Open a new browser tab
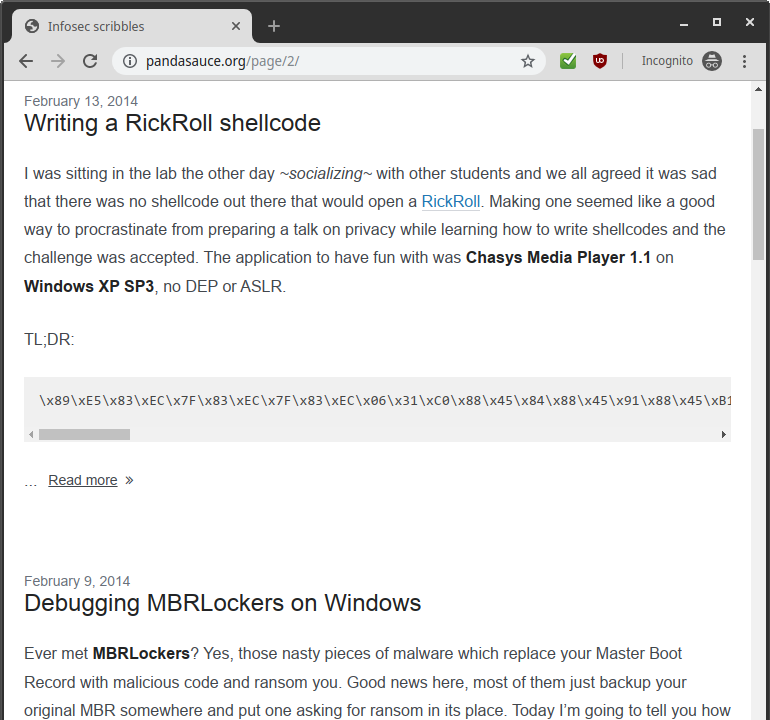 tap(274, 26)
